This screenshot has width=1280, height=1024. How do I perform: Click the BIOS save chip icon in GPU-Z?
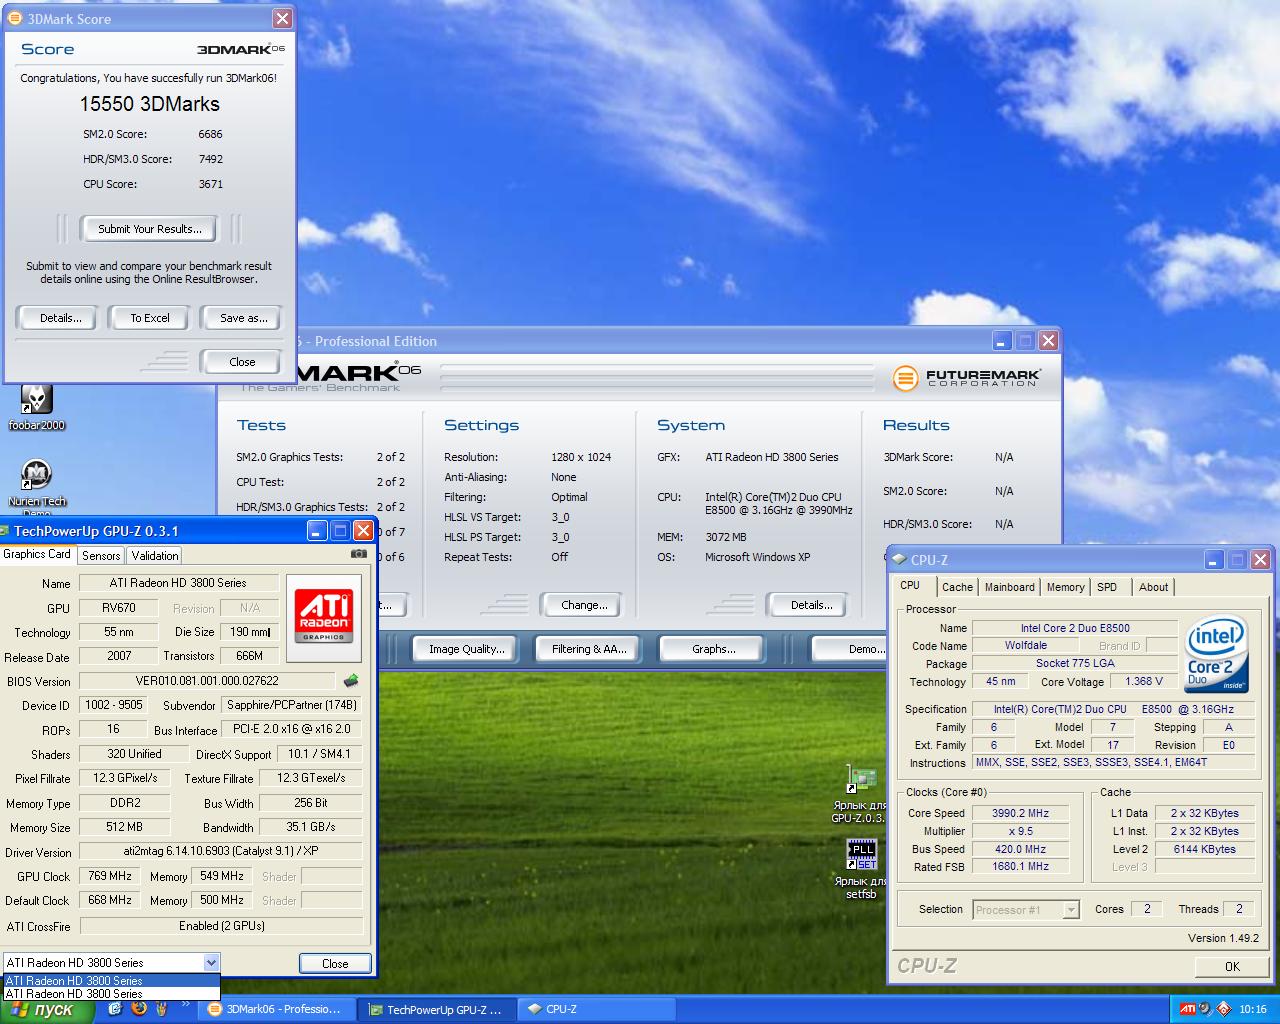[x=351, y=681]
